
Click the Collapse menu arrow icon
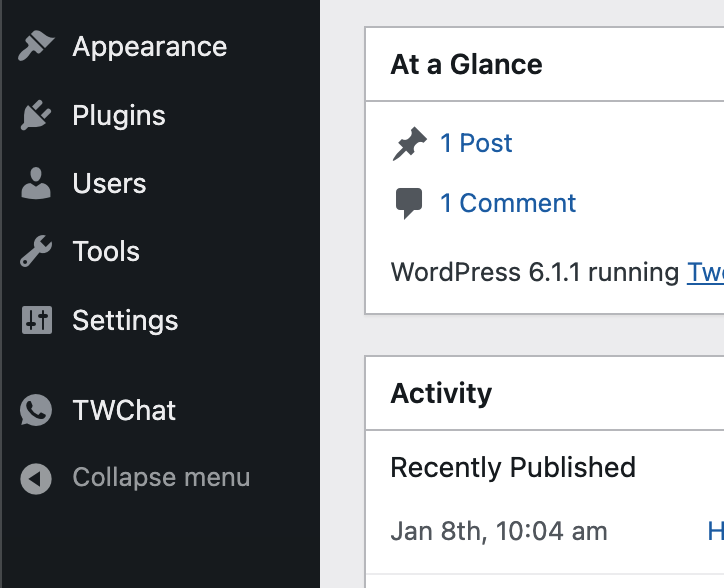pos(36,479)
